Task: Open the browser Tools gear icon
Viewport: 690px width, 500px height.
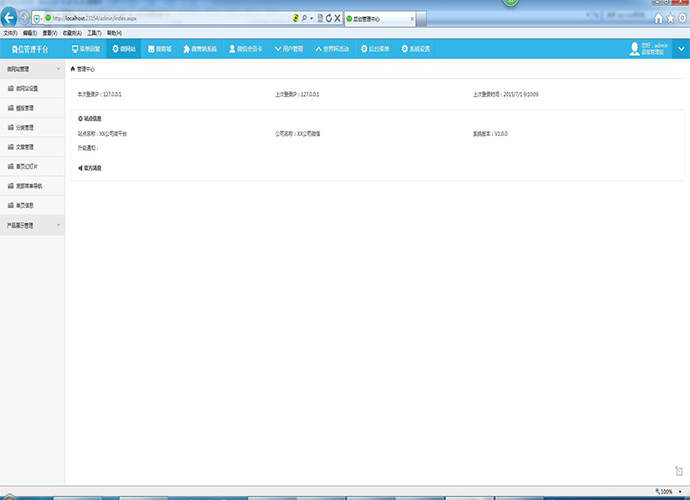Action: (681, 18)
